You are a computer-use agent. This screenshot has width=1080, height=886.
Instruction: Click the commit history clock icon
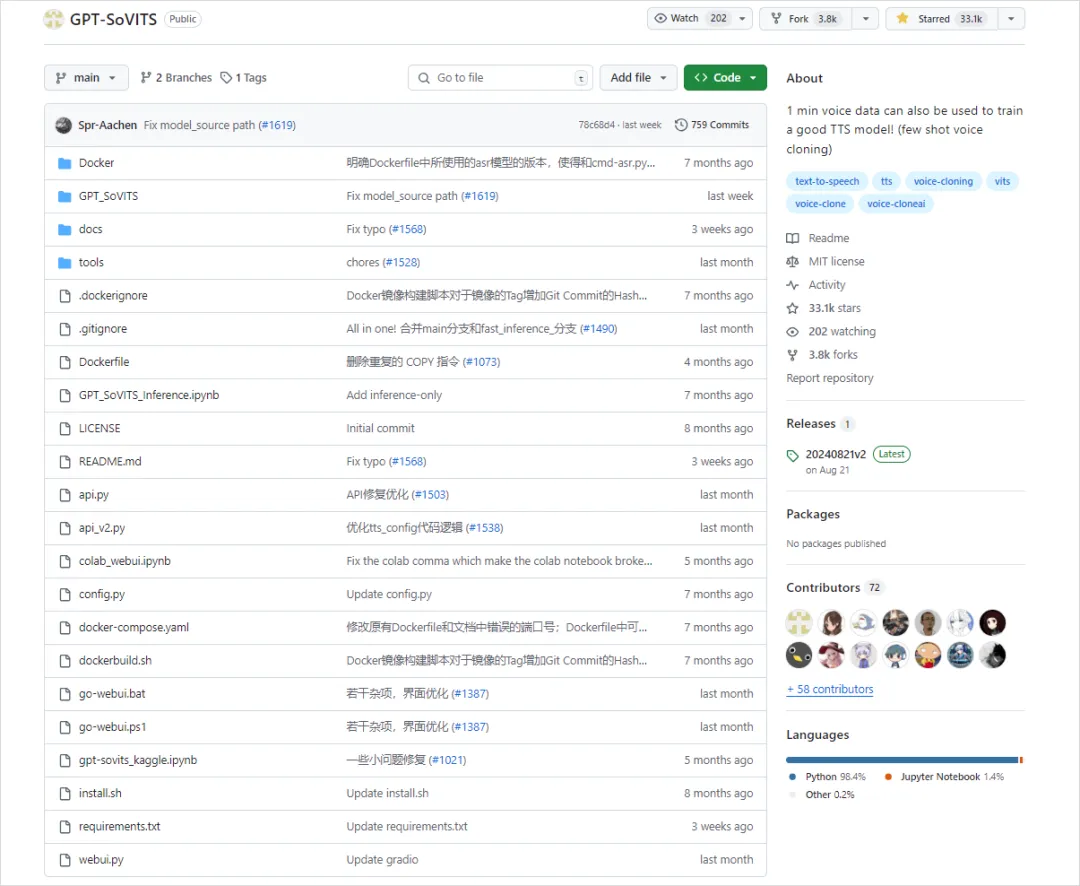[x=681, y=125]
